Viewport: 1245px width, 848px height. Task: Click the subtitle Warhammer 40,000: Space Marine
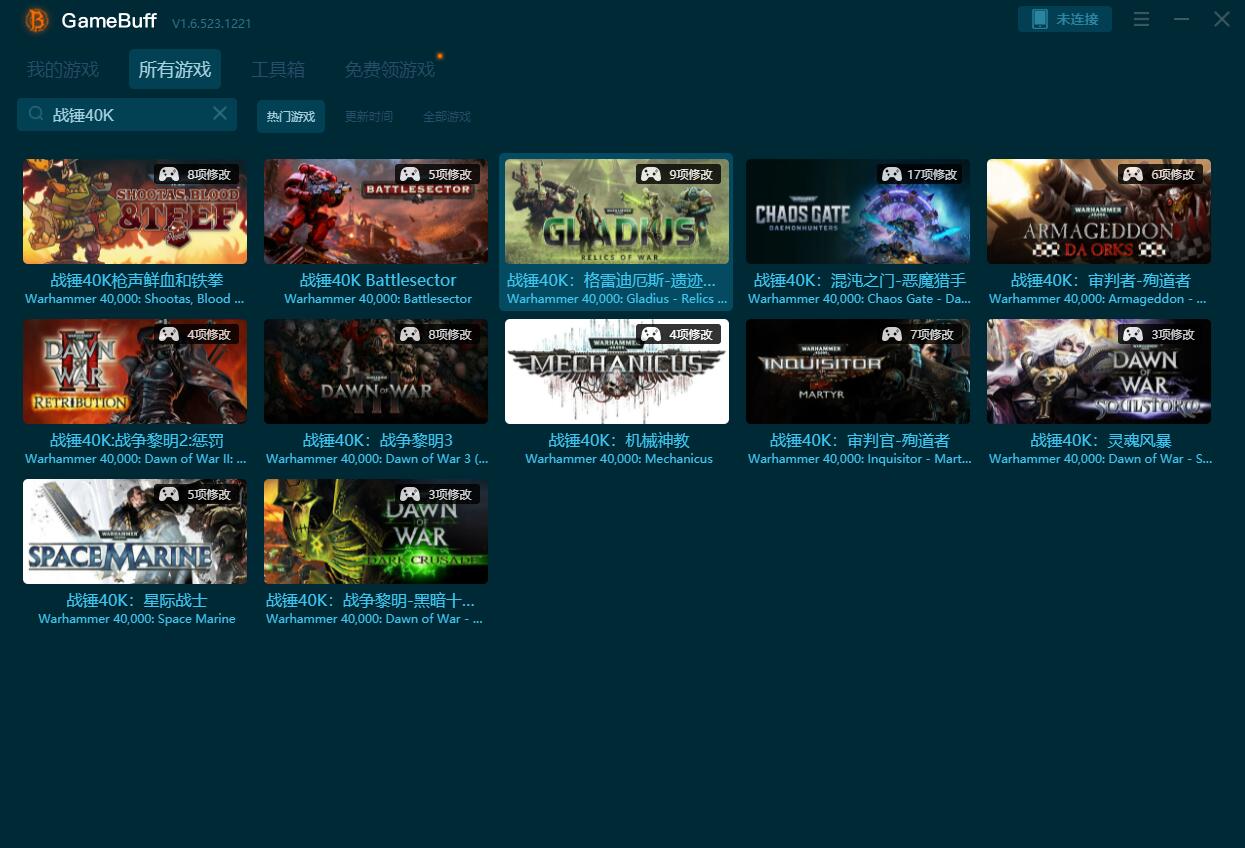(x=137, y=619)
